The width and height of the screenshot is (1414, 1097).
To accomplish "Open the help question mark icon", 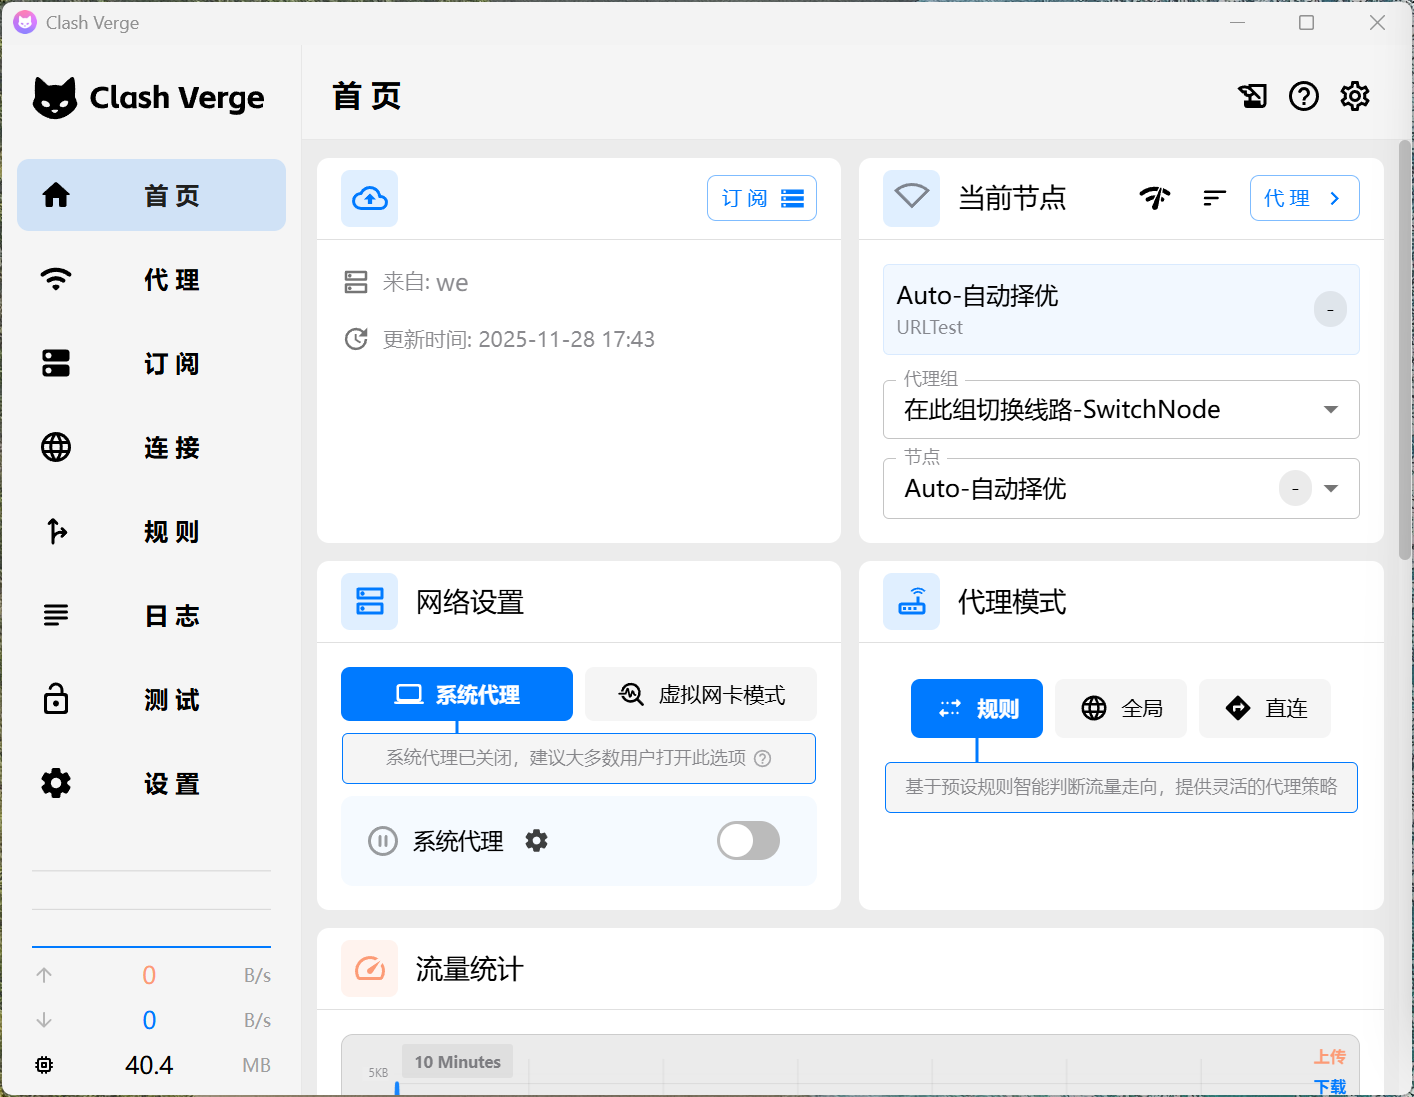I will click(x=1304, y=96).
